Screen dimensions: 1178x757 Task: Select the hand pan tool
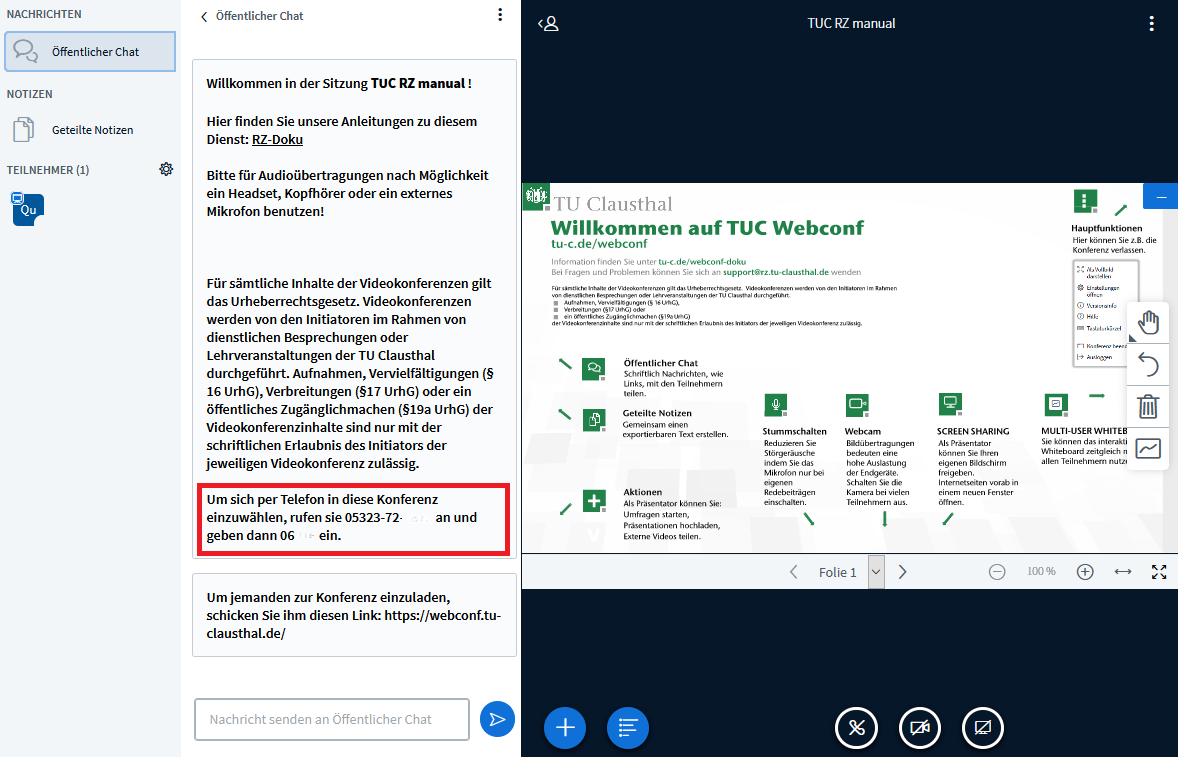pos(1148,322)
